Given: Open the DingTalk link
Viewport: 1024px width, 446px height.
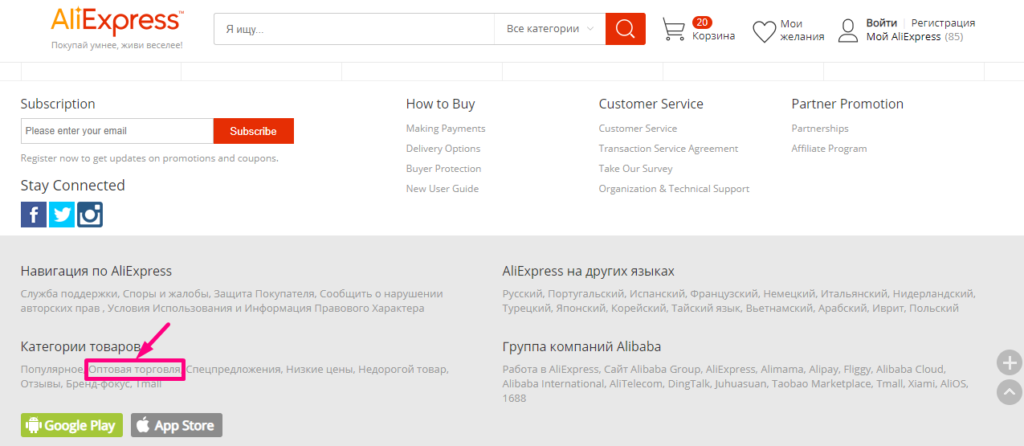Looking at the screenshot, I should tap(687, 383).
